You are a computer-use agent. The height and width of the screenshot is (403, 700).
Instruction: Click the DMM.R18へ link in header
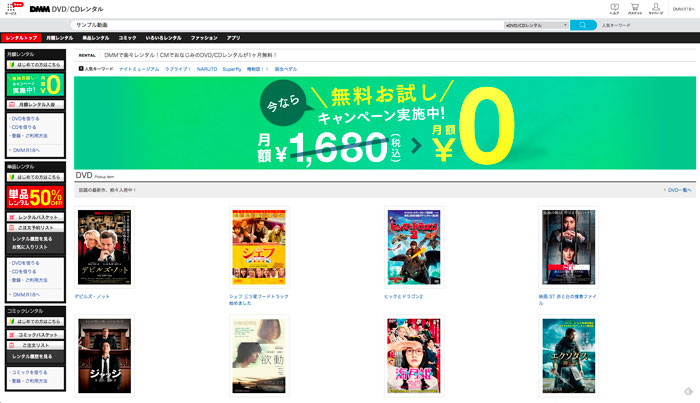point(683,9)
